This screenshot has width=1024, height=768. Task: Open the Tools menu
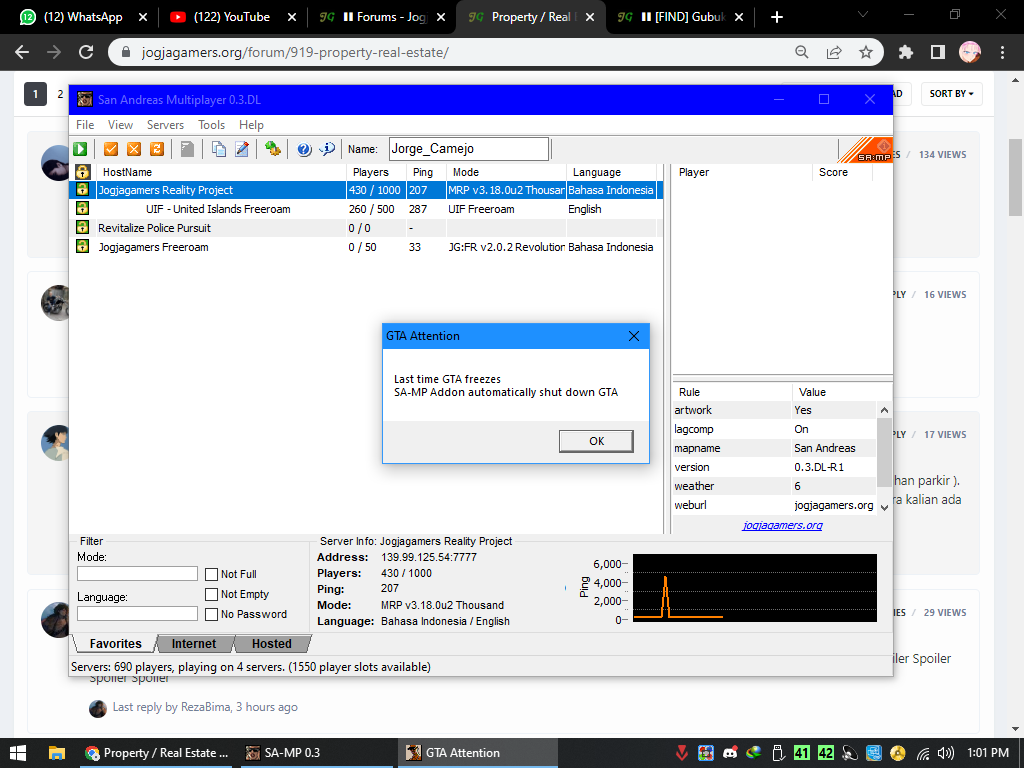pos(212,125)
